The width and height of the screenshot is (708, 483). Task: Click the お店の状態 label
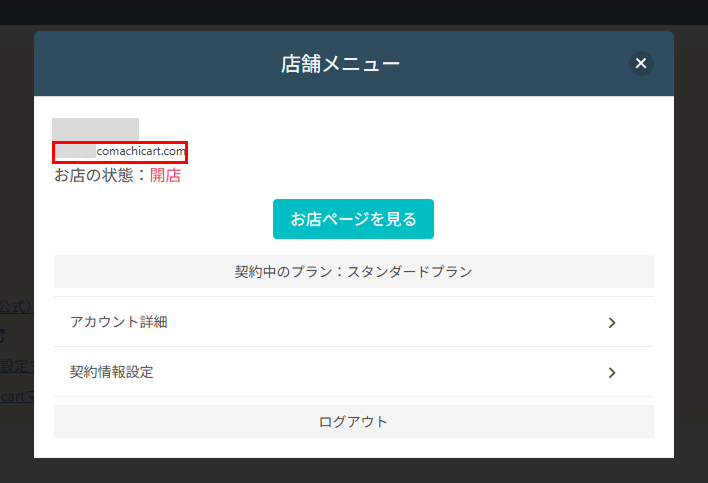(100, 176)
